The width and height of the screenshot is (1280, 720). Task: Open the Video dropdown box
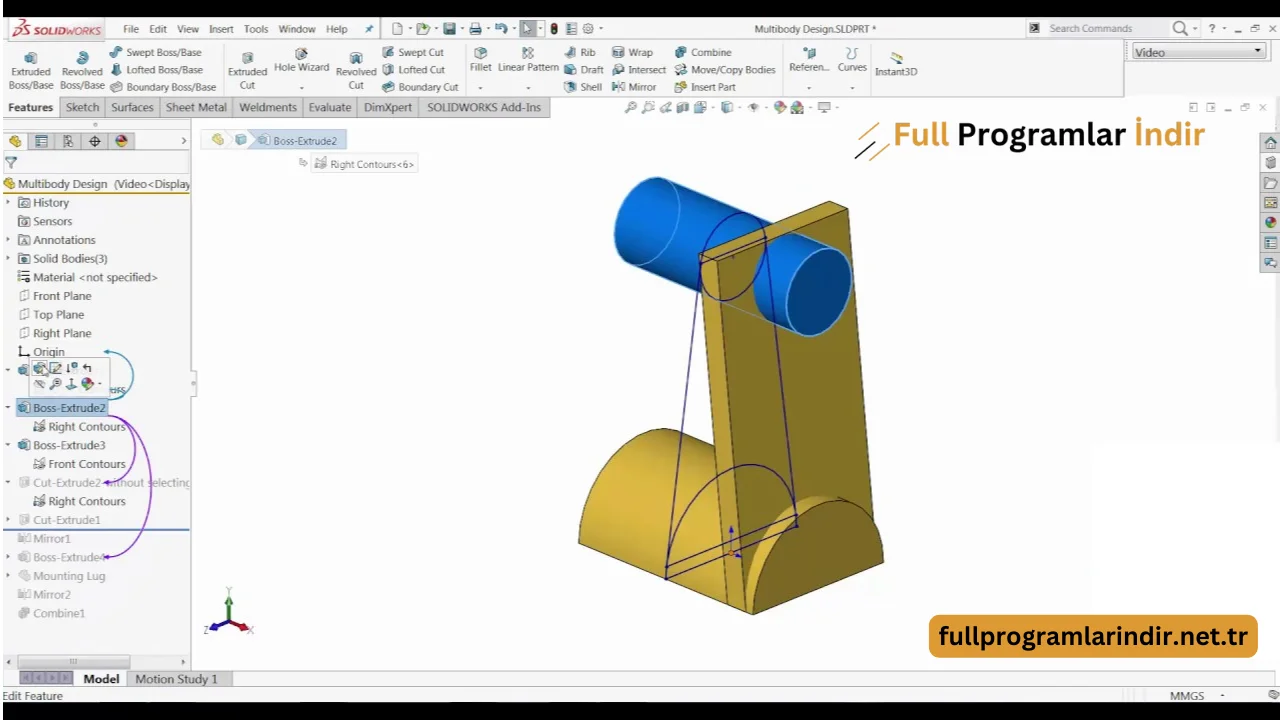(1198, 52)
